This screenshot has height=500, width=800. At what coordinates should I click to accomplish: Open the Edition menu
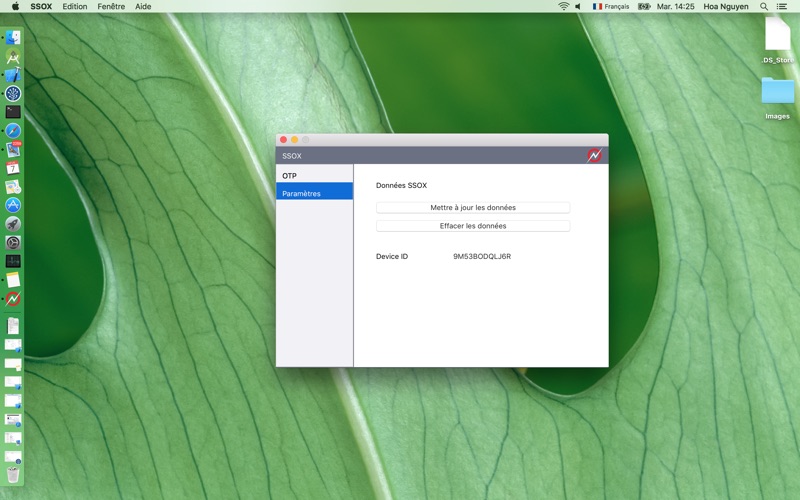(x=74, y=6)
